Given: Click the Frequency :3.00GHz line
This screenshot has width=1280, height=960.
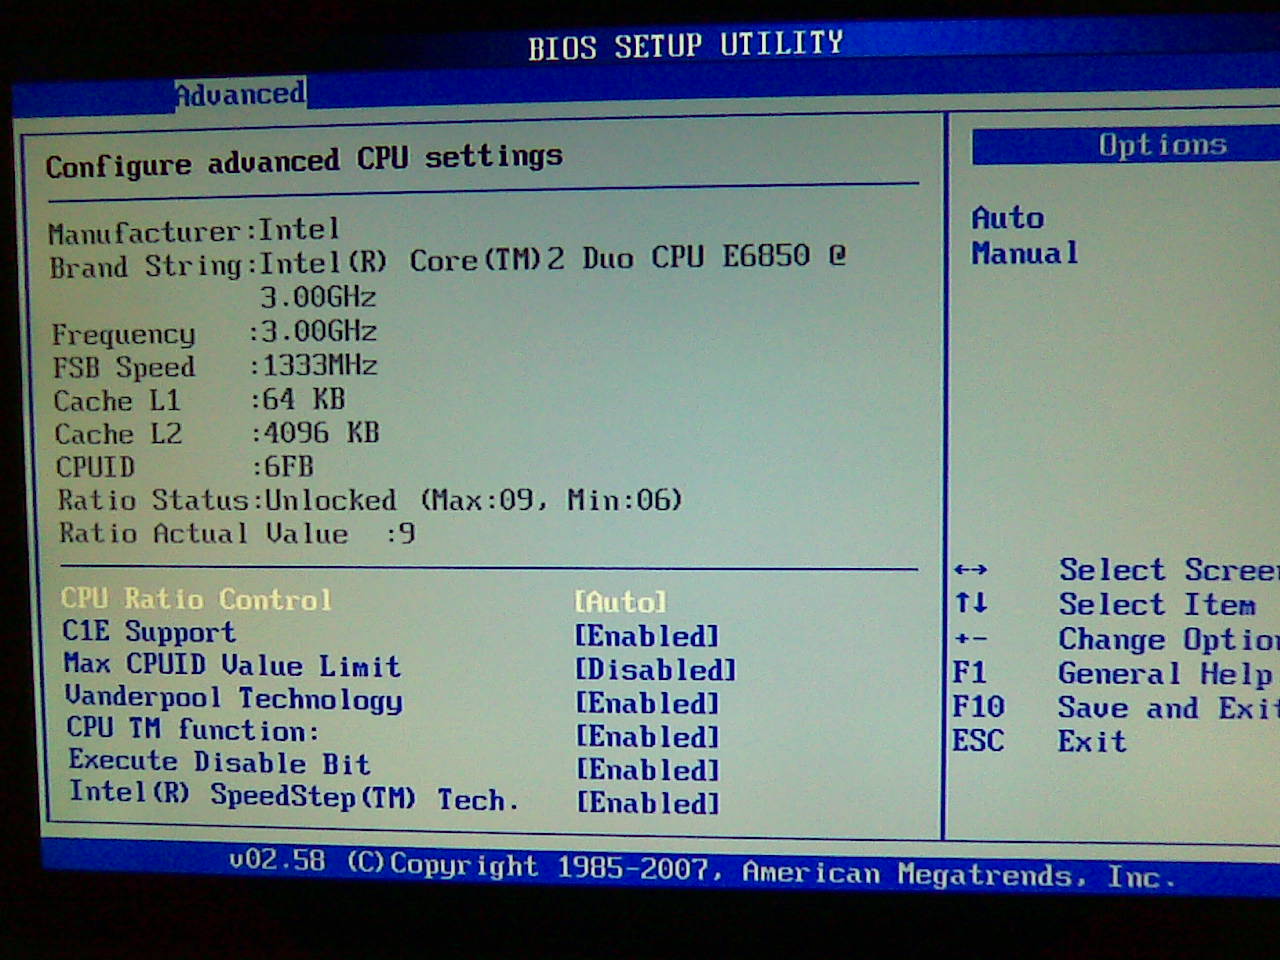Looking at the screenshot, I should point(215,333).
